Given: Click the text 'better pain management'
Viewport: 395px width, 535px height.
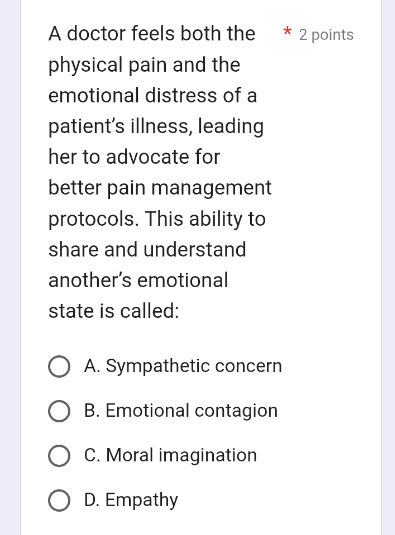Looking at the screenshot, I should [x=160, y=188].
